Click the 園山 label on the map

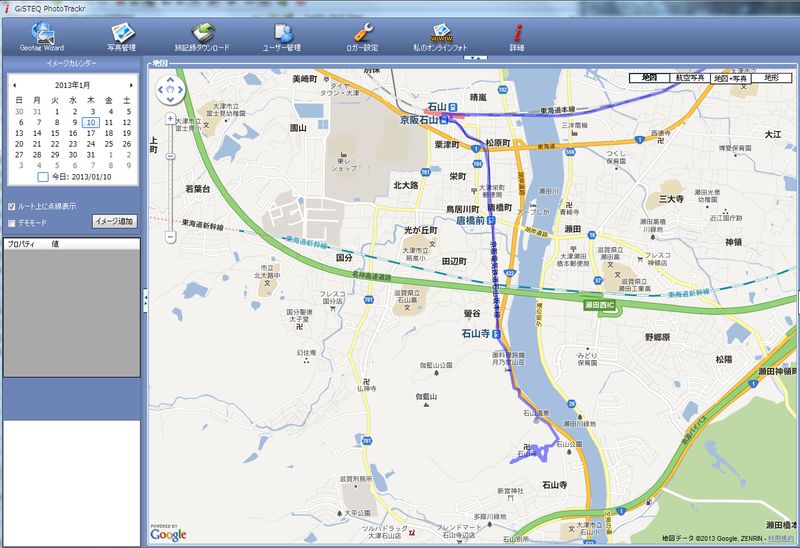click(x=298, y=128)
